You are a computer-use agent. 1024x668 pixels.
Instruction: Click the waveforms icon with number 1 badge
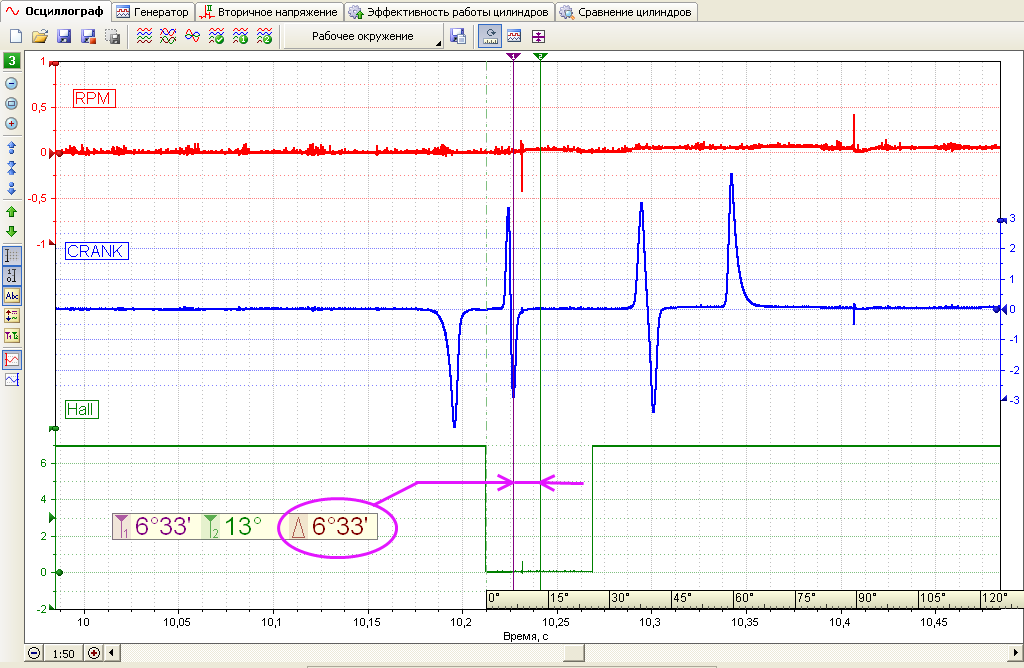[240, 37]
